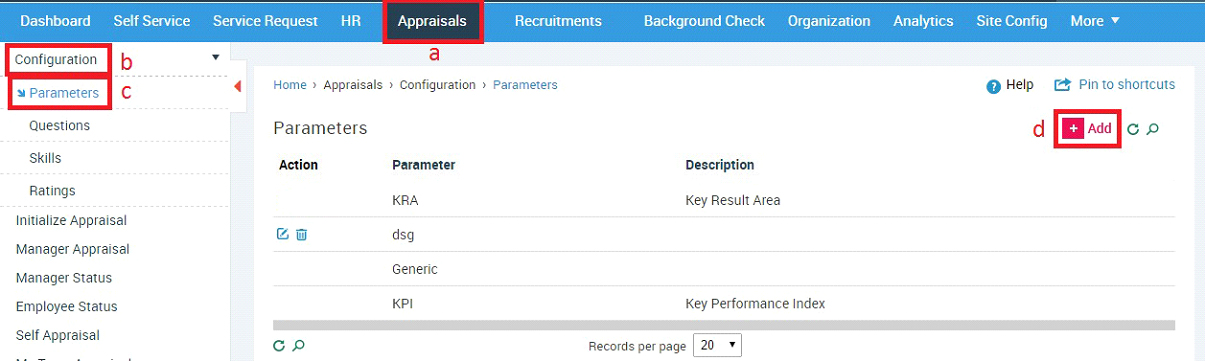Go to Home breadcrumb link
Image resolution: width=1205 pixels, height=361 pixels.
coord(290,85)
